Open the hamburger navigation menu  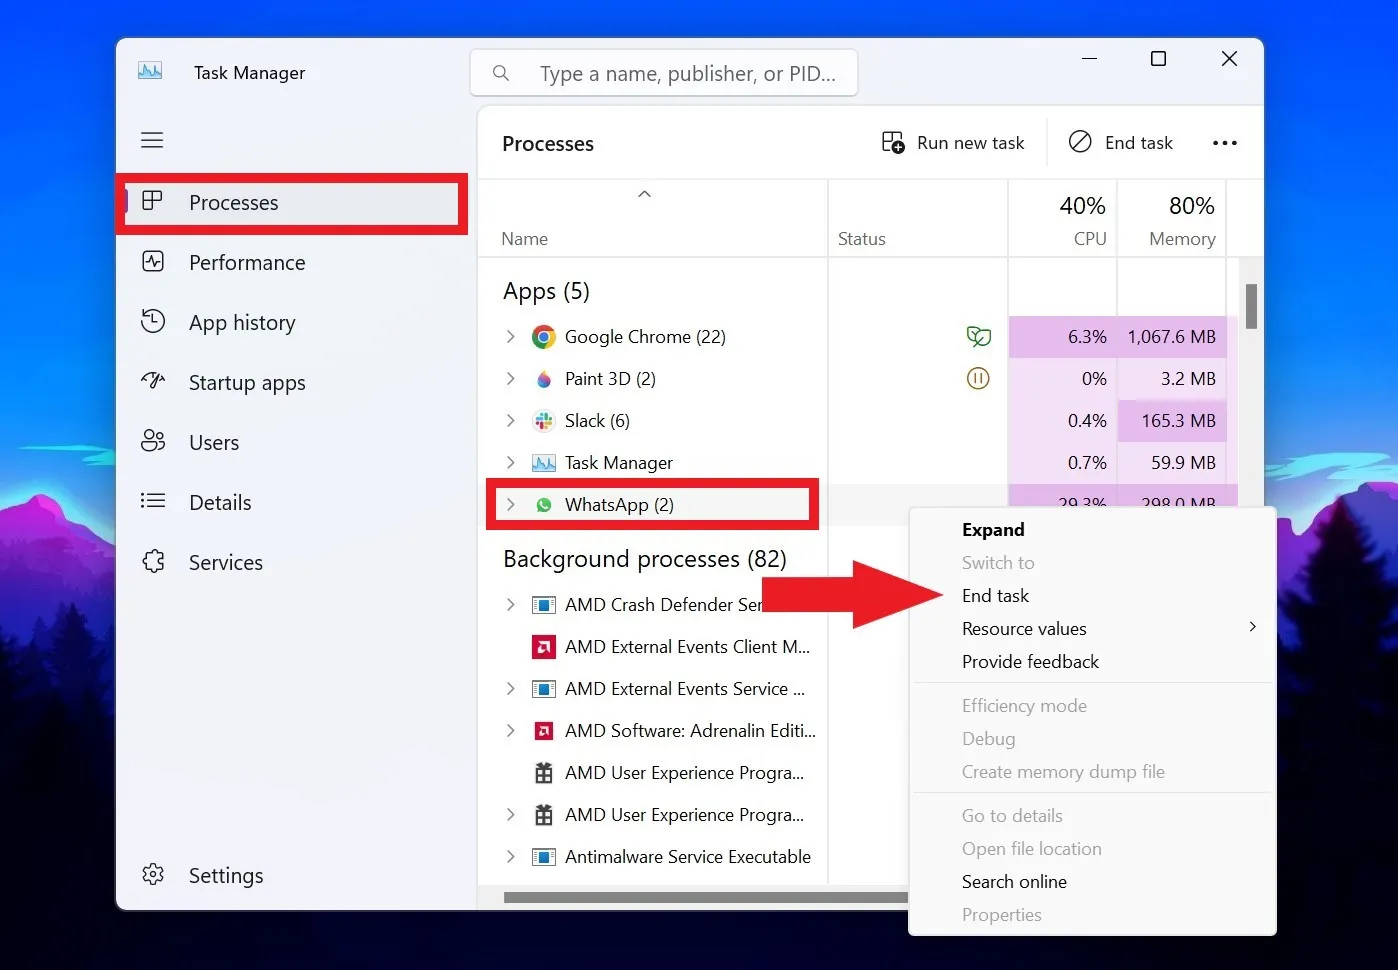[152, 140]
